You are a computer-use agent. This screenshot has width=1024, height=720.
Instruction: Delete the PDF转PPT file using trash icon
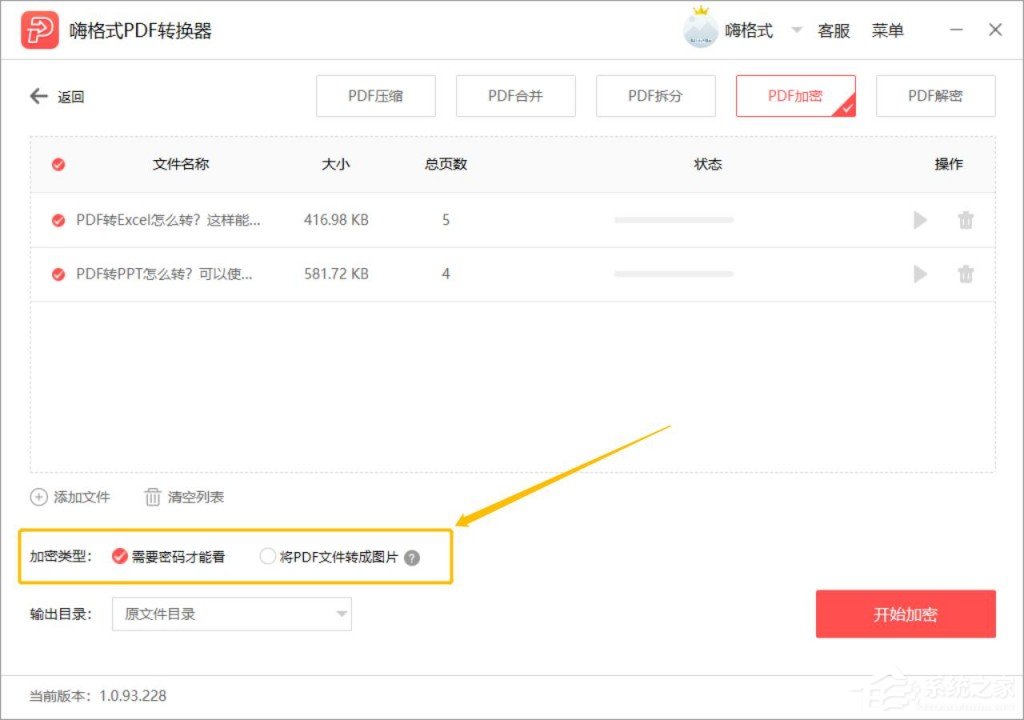(965, 274)
